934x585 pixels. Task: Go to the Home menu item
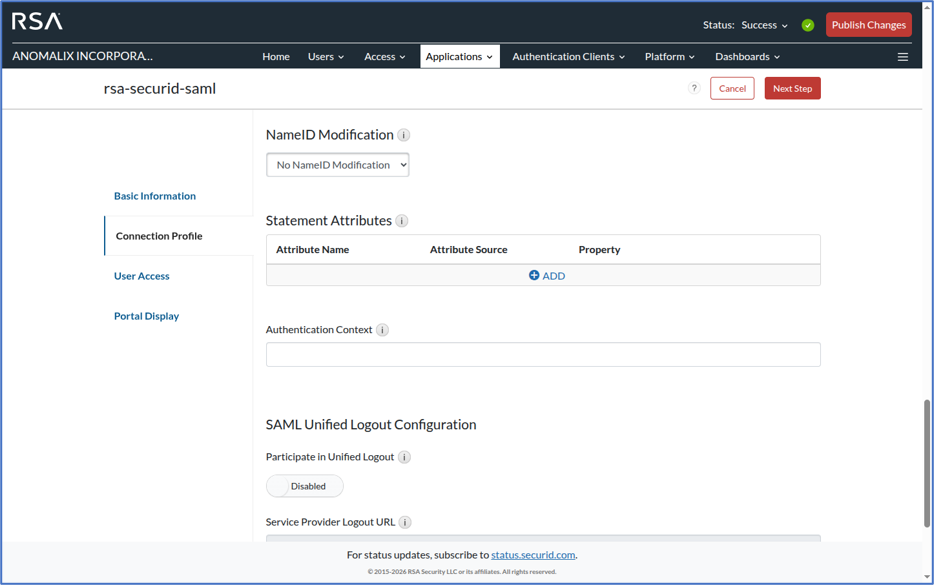[x=276, y=57]
